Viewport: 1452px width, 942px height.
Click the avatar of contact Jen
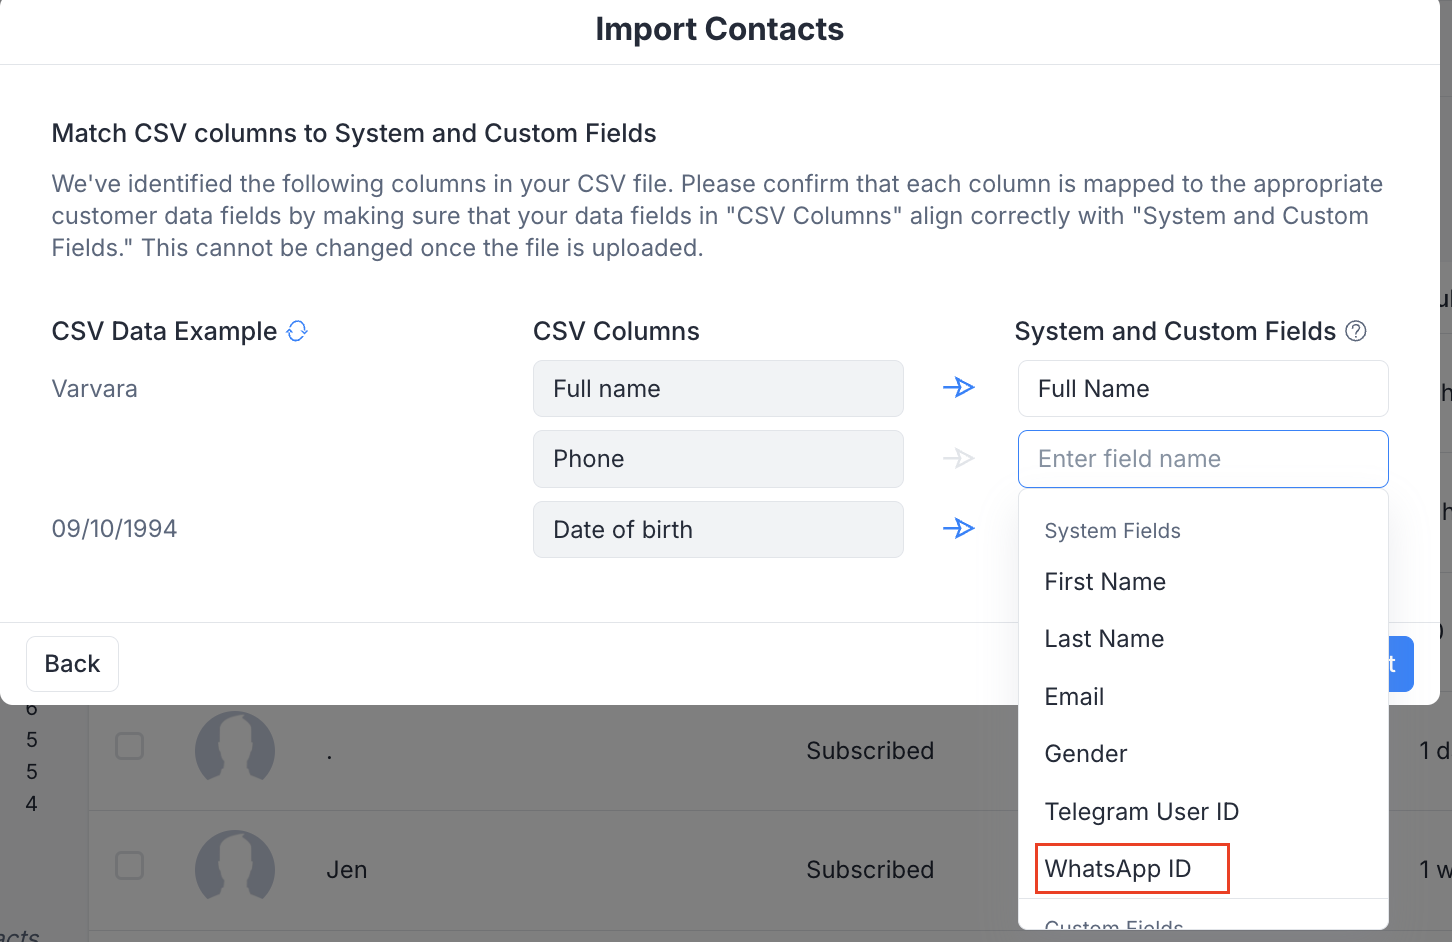pos(235,869)
